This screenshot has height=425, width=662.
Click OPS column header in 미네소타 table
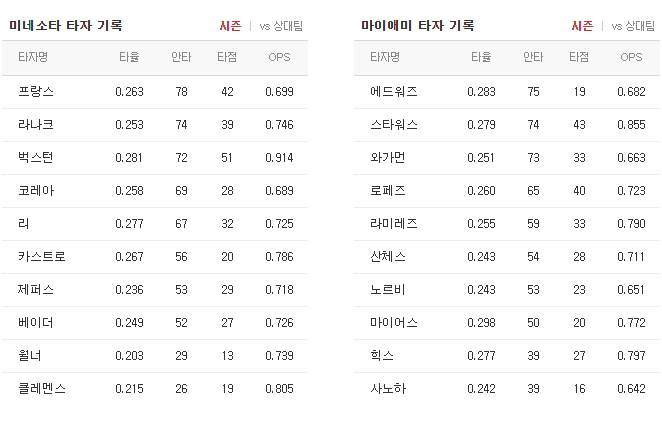click(x=279, y=57)
